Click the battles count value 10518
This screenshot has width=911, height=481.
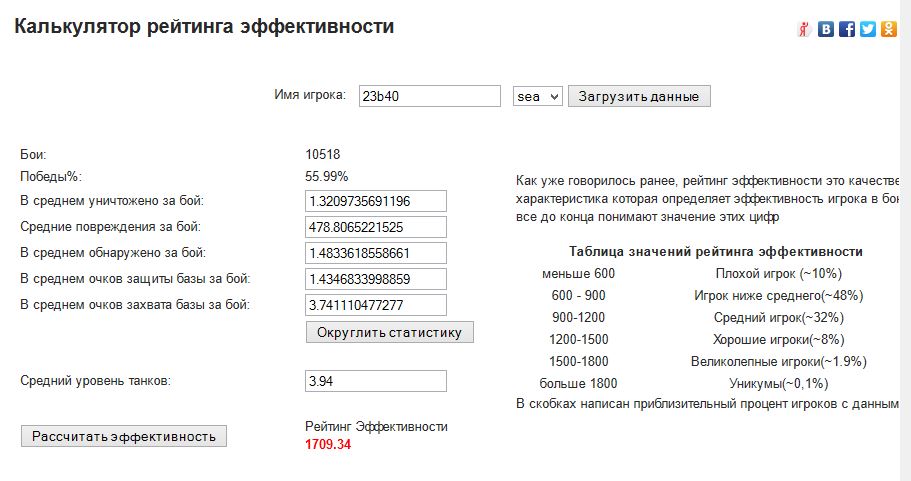(x=323, y=154)
